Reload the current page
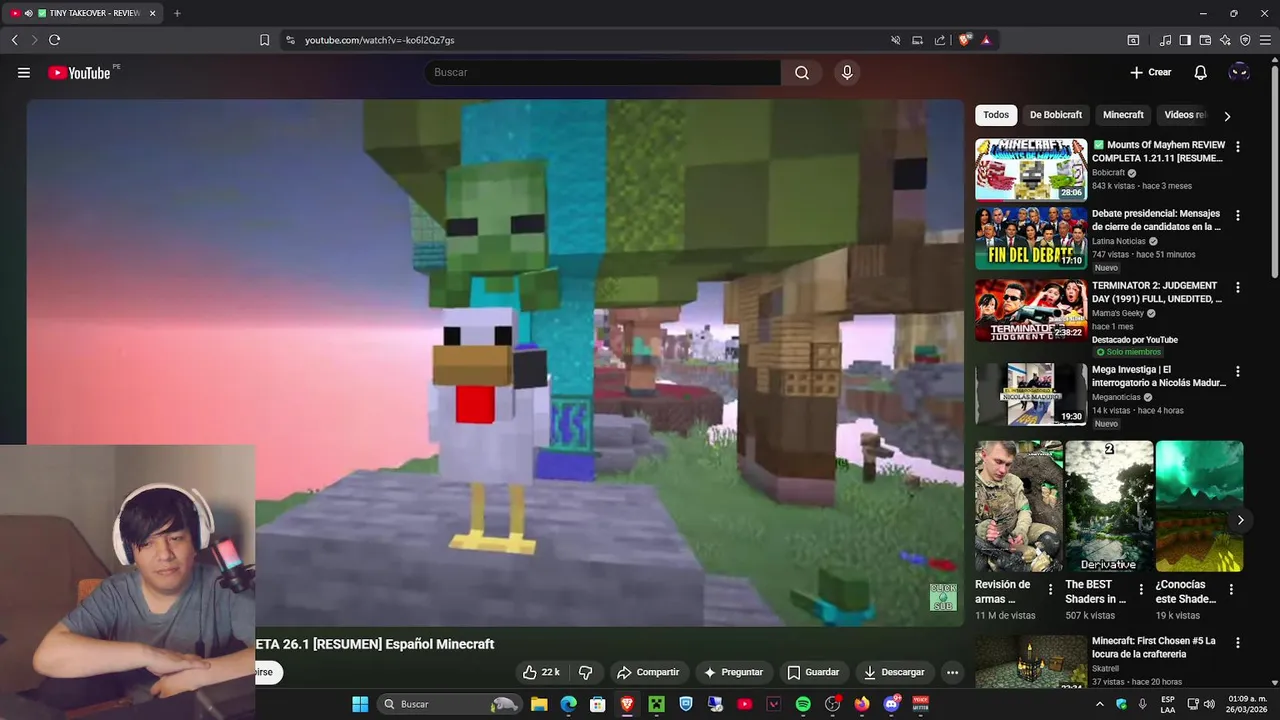The image size is (1280, 720). tap(54, 40)
